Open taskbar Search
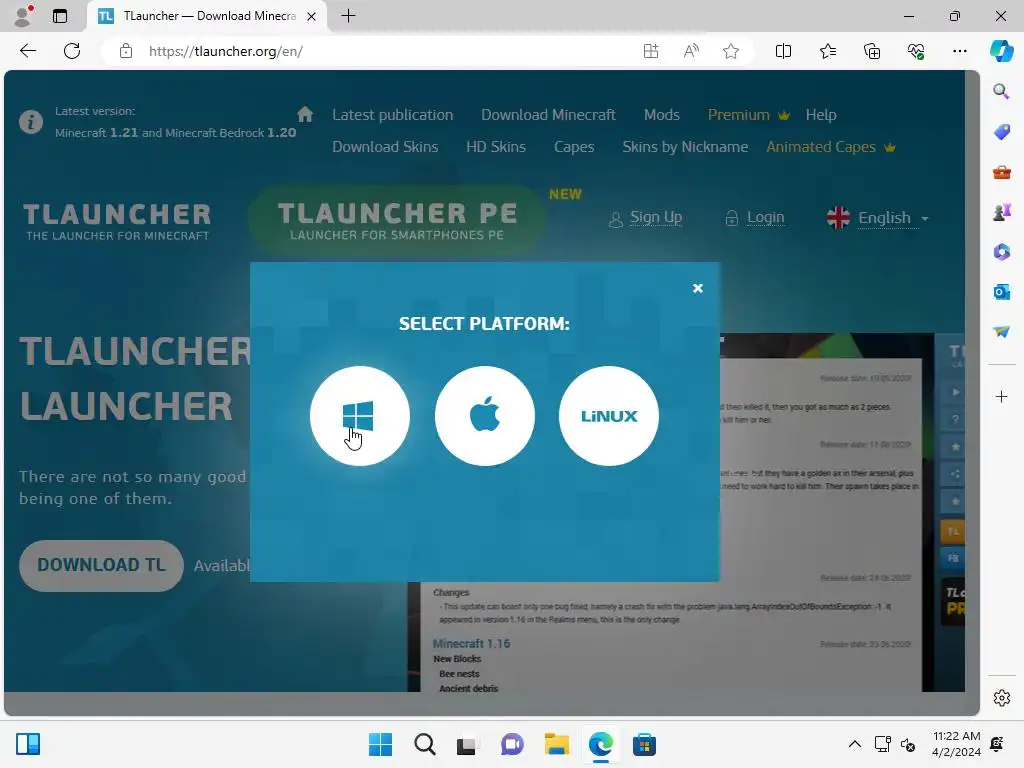Image resolution: width=1024 pixels, height=768 pixels. (424, 744)
